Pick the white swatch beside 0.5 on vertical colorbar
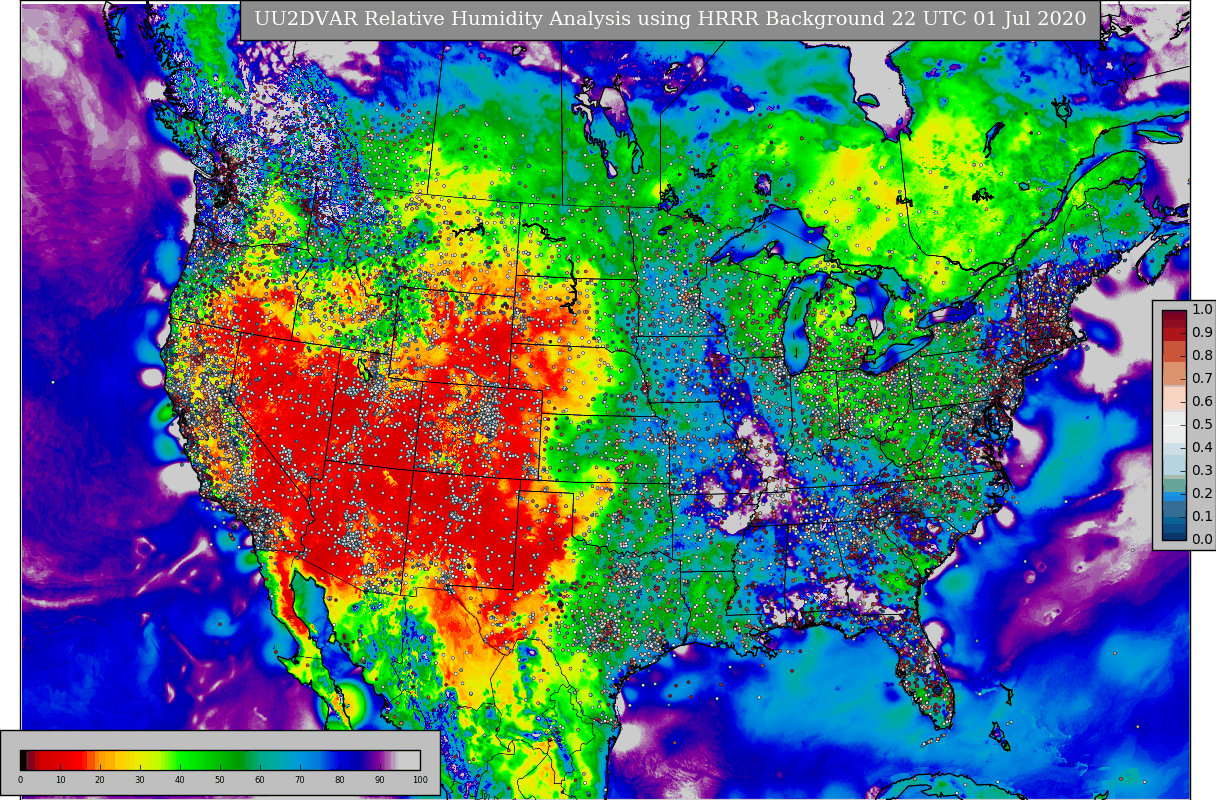1216x800 pixels. (1174, 427)
